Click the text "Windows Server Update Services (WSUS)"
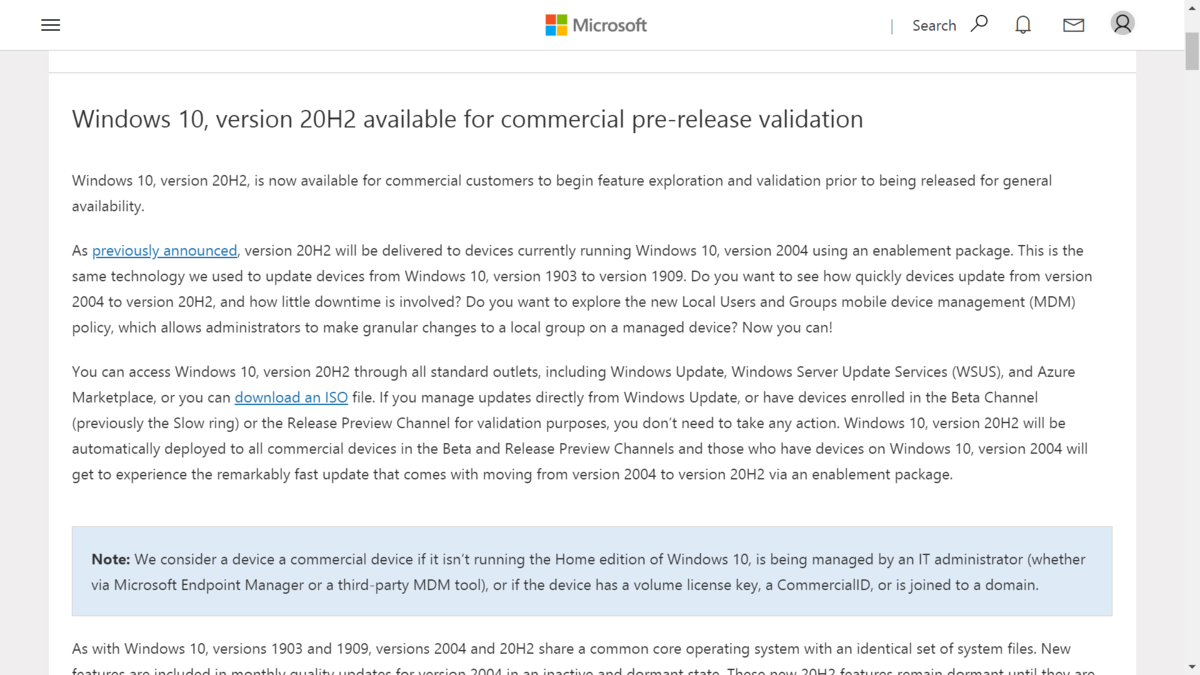 pyautogui.click(x=867, y=371)
